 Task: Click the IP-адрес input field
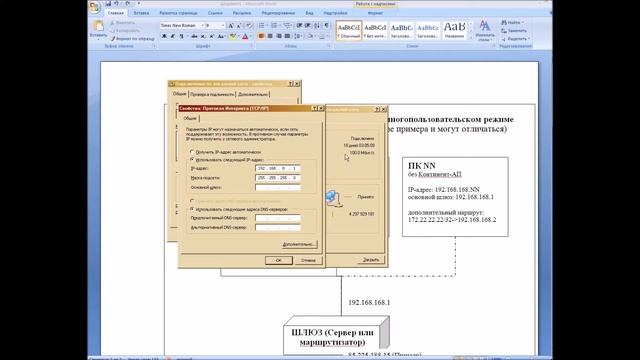tap(278, 168)
